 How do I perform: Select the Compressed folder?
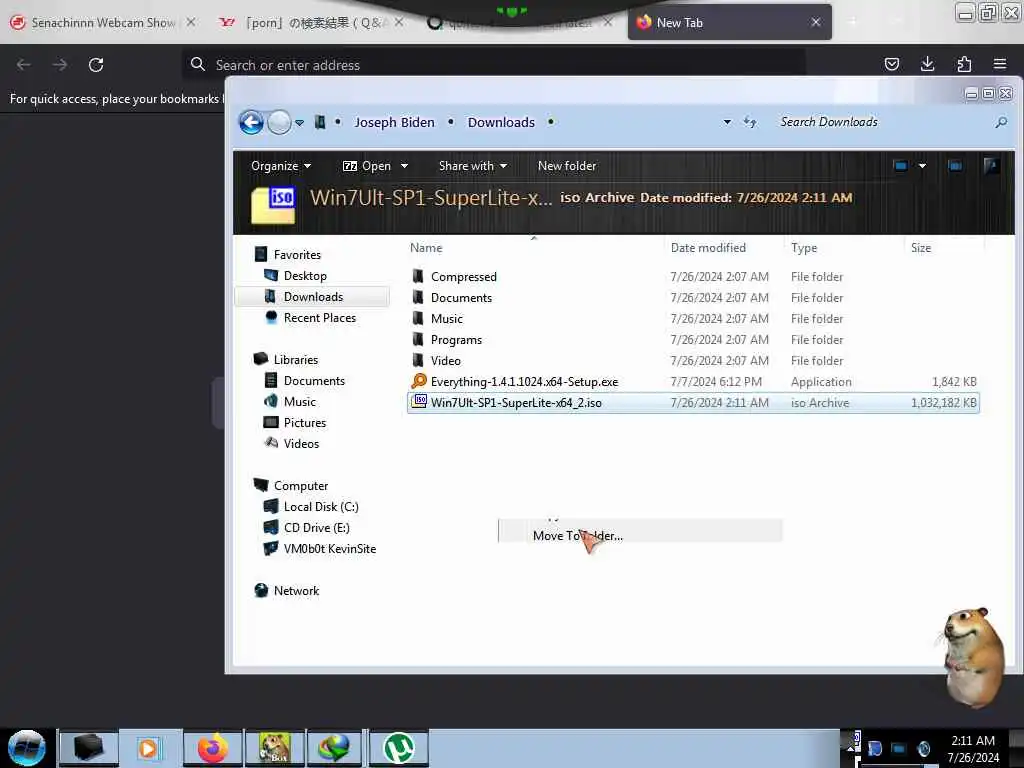463,277
